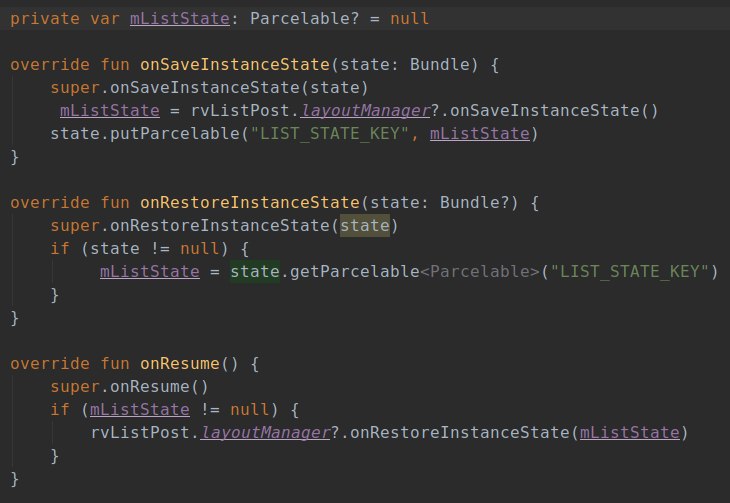This screenshot has height=503, width=730.
Task: Click mListState assigned from state.getParcelable
Action: pyautogui.click(x=150, y=272)
